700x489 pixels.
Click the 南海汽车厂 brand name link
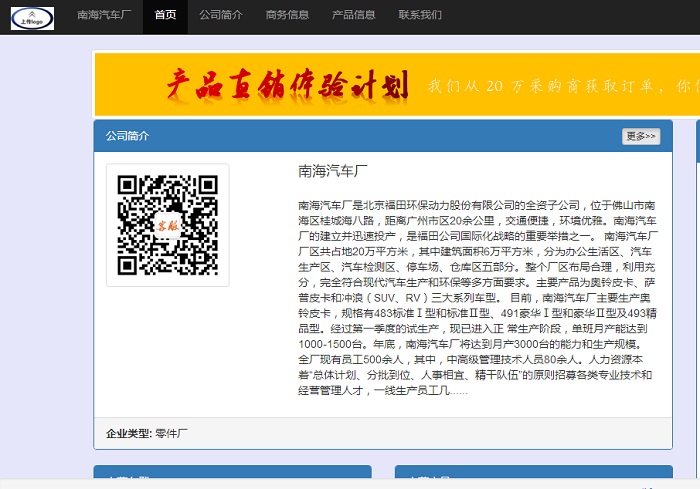point(104,16)
